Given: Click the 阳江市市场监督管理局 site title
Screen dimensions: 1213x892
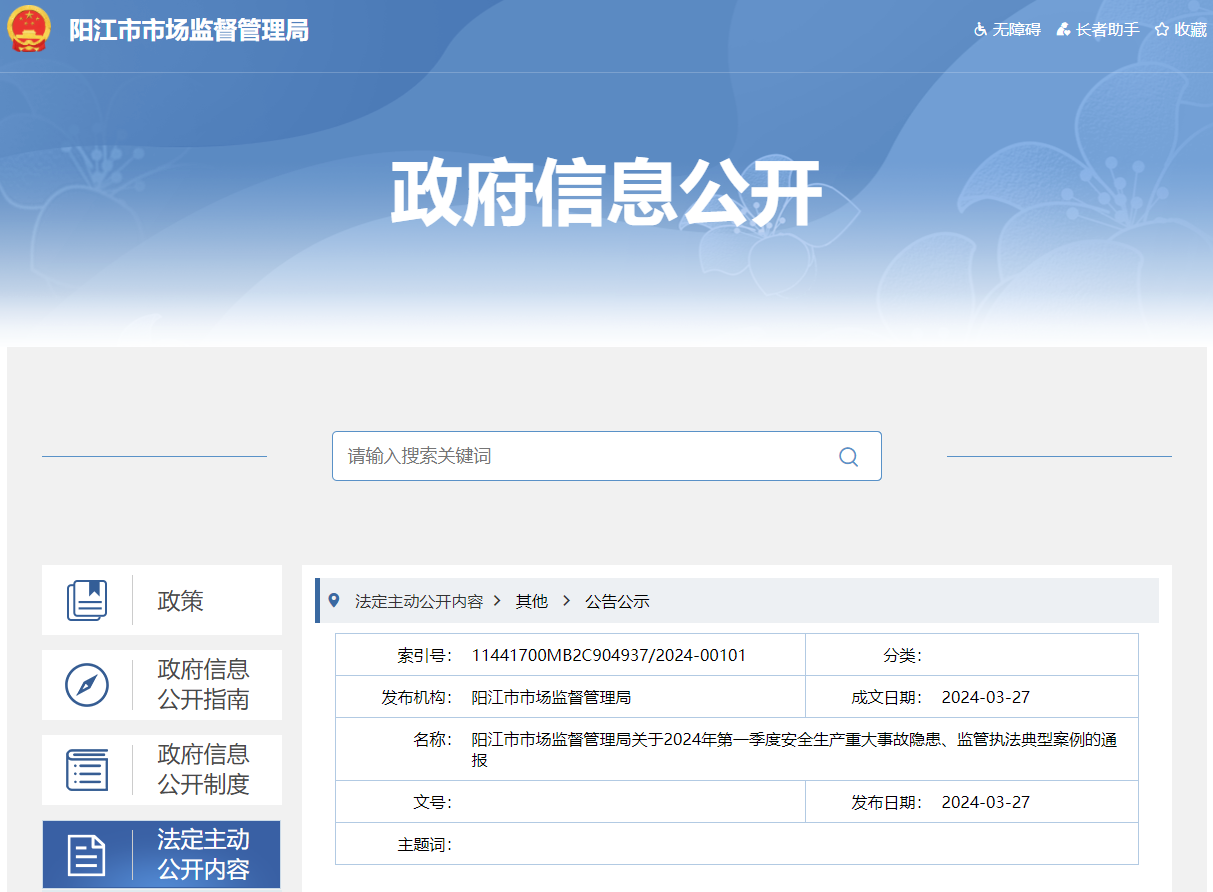Looking at the screenshot, I should [x=189, y=30].
